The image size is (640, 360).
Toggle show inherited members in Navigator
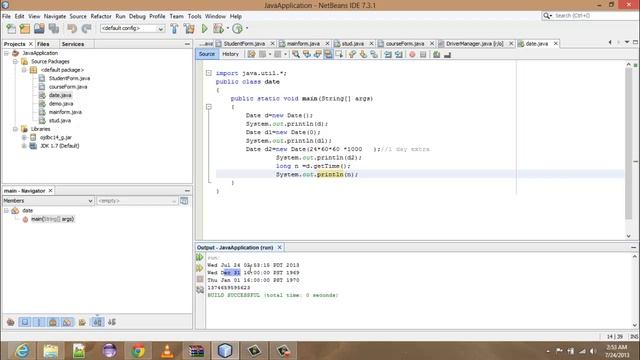coord(11,322)
